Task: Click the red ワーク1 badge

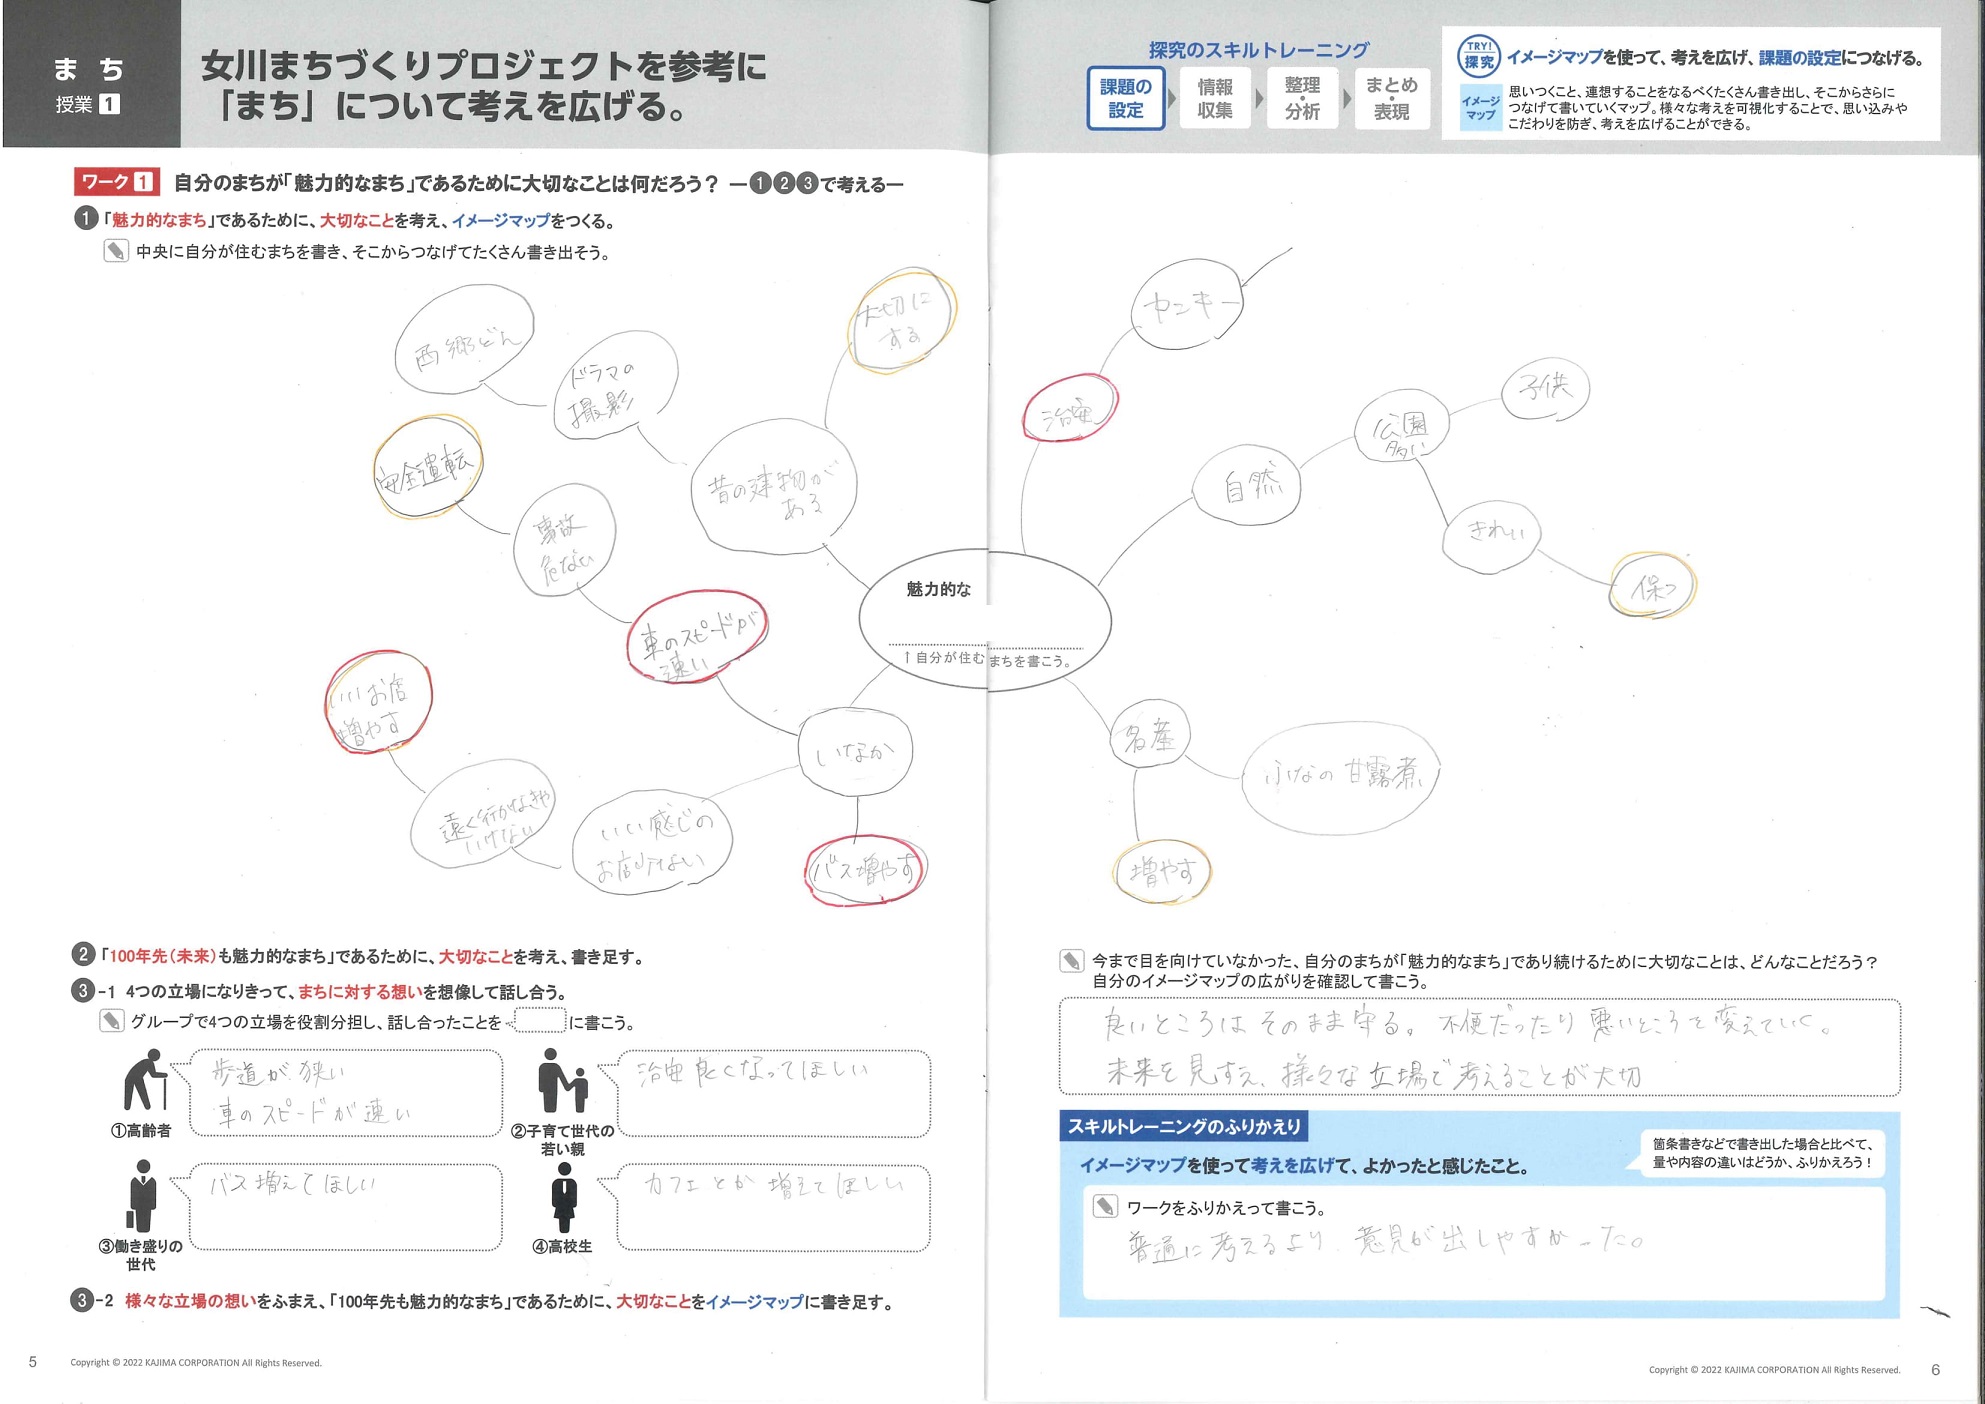Action: (x=116, y=182)
